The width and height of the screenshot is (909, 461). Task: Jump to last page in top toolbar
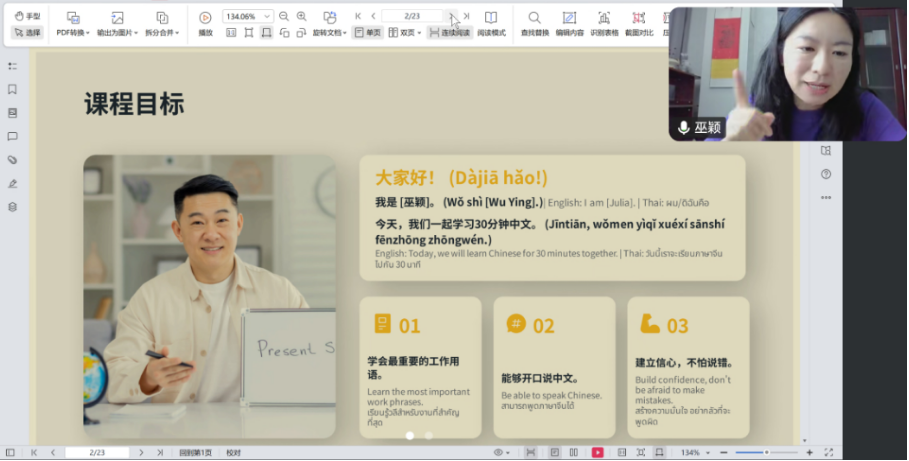point(466,16)
